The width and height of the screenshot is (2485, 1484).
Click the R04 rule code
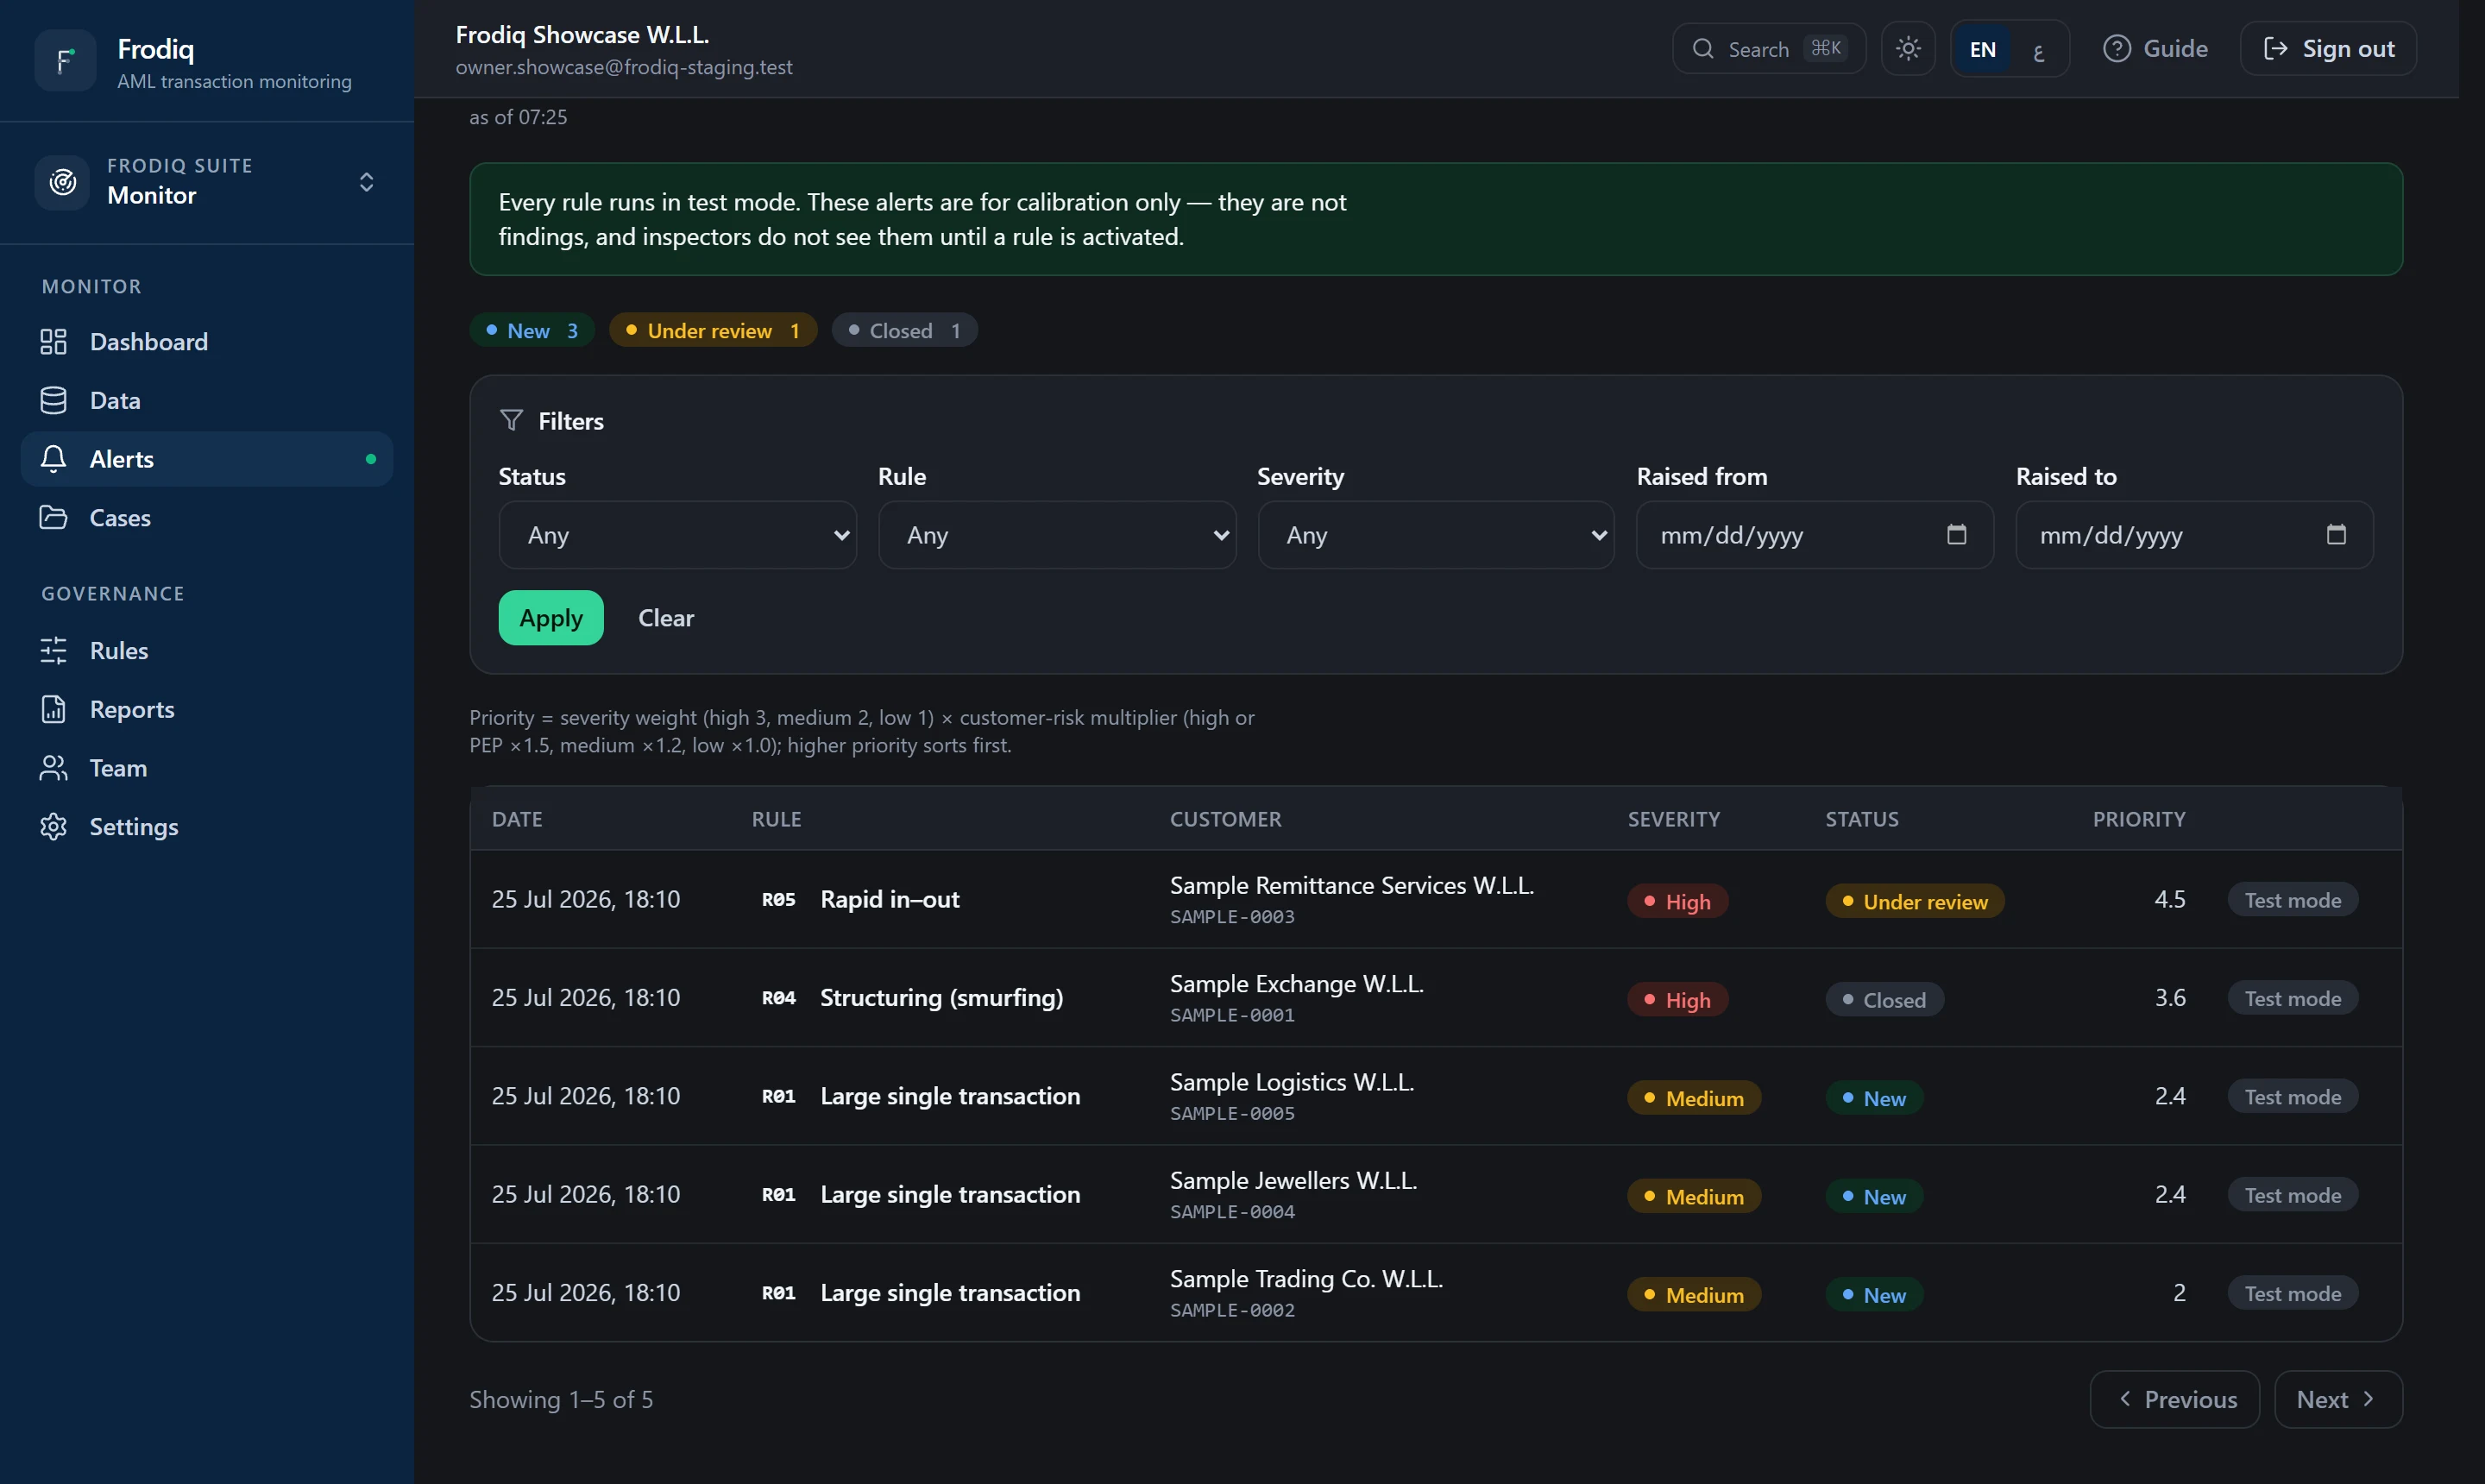coord(778,998)
